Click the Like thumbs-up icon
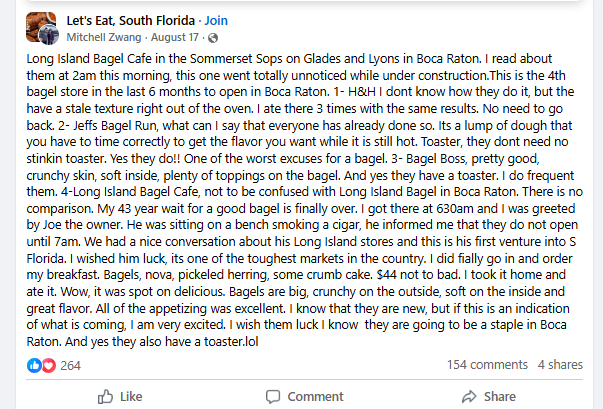The image size is (603, 409). 101,397
